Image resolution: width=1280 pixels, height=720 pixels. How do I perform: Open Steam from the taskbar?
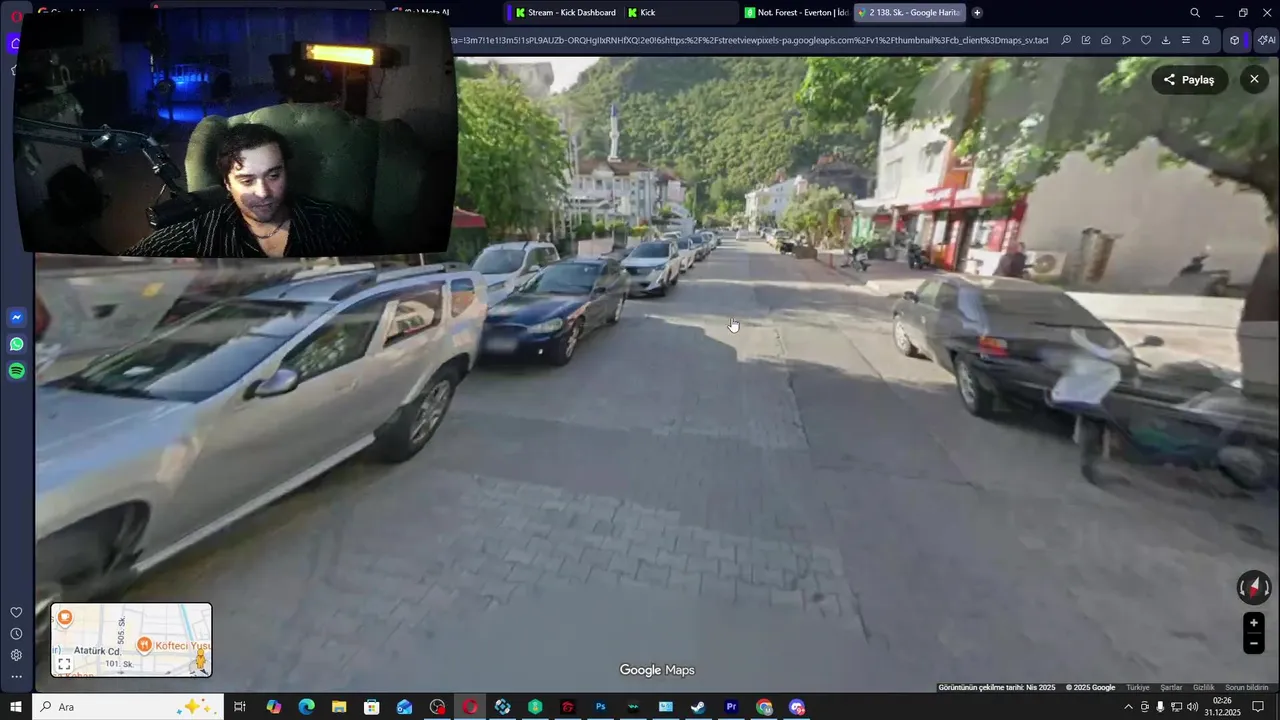[x=698, y=707]
